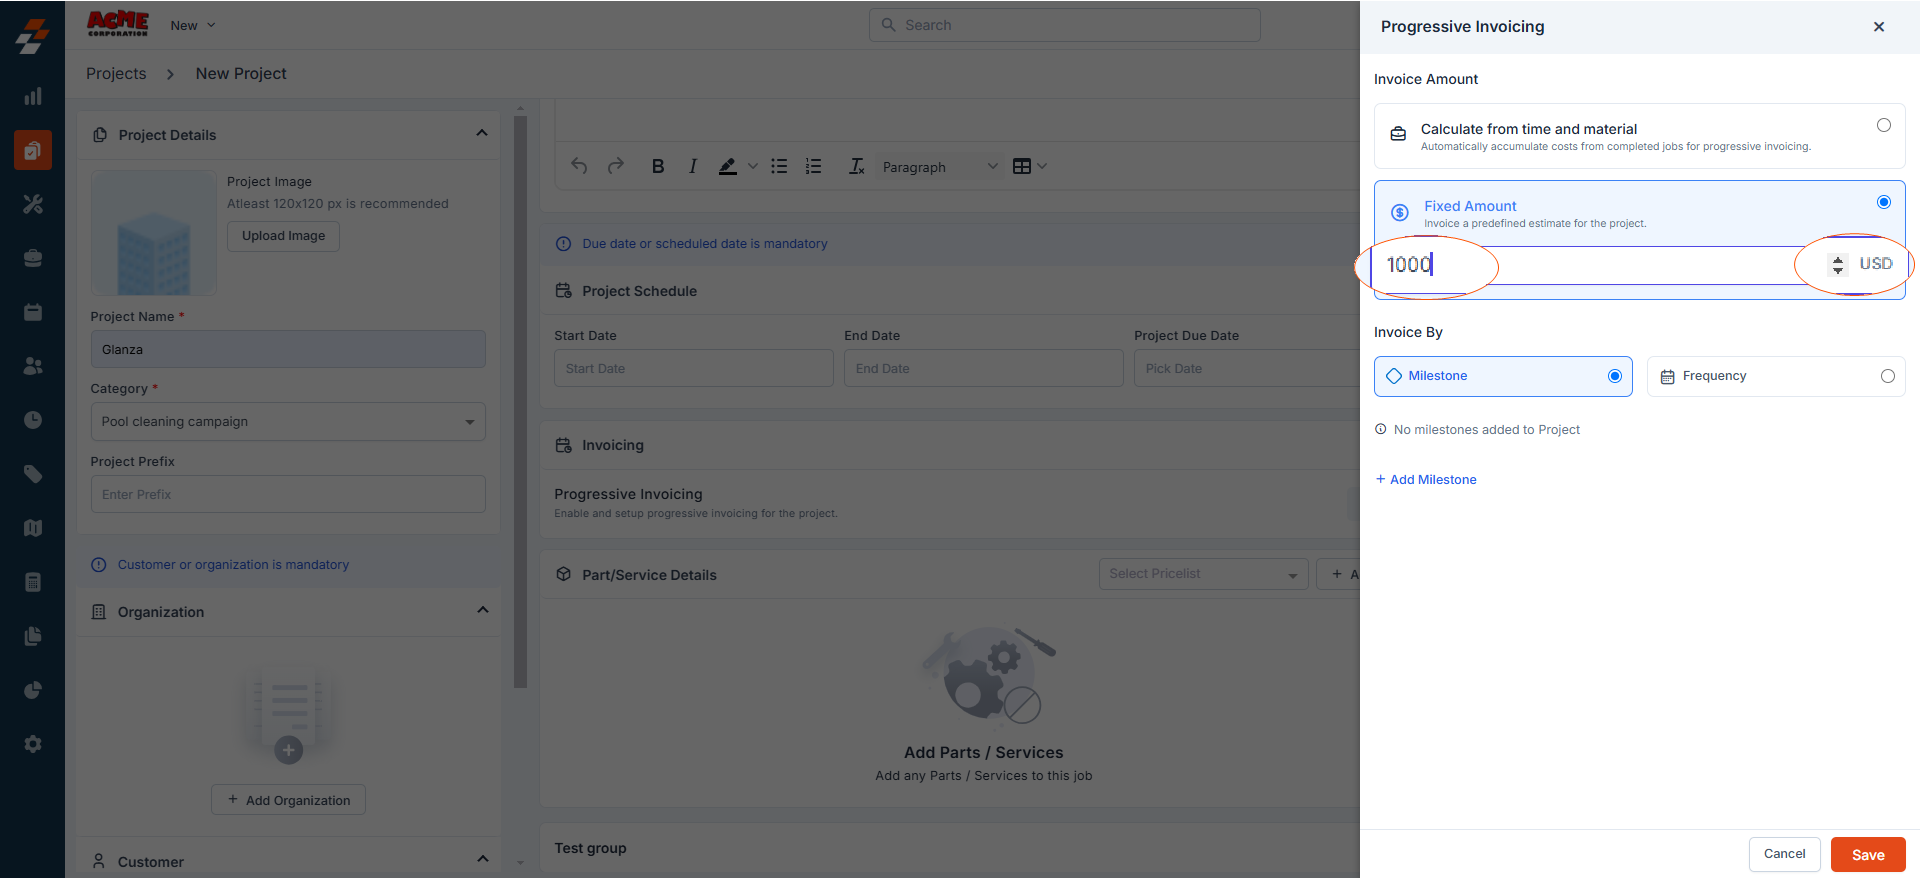The image size is (1920, 878).
Task: Insert bulleted list
Action: point(779,166)
